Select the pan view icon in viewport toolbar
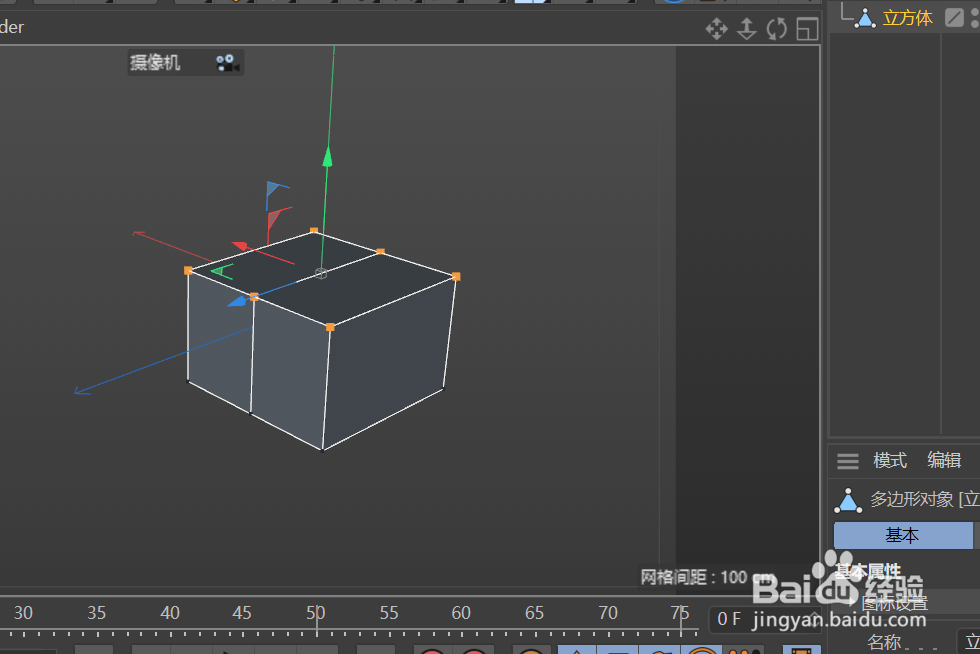The height and width of the screenshot is (654, 980). (x=717, y=29)
